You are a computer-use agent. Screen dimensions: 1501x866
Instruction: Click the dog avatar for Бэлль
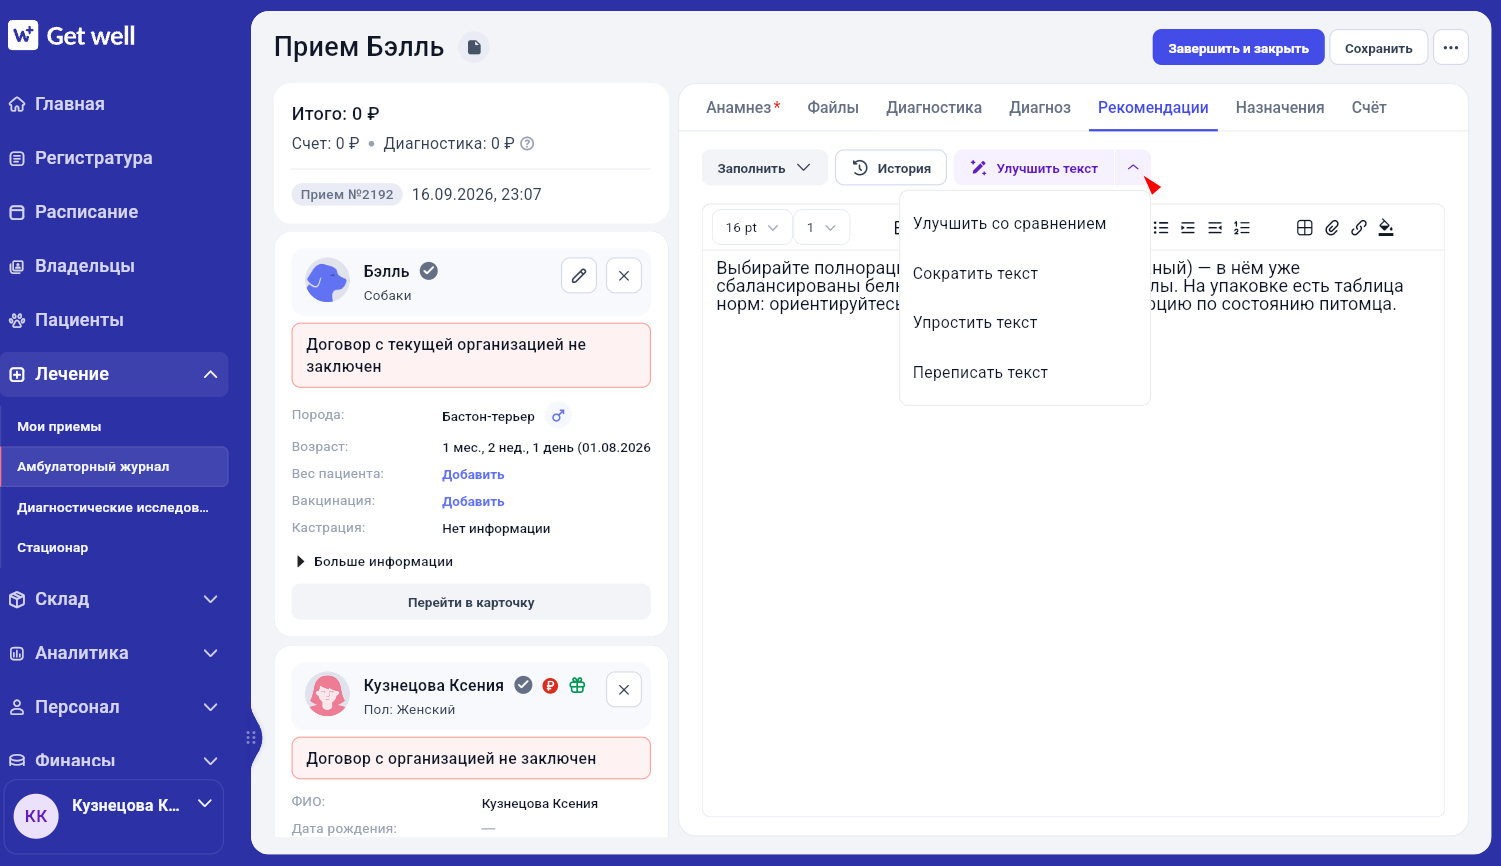point(327,281)
